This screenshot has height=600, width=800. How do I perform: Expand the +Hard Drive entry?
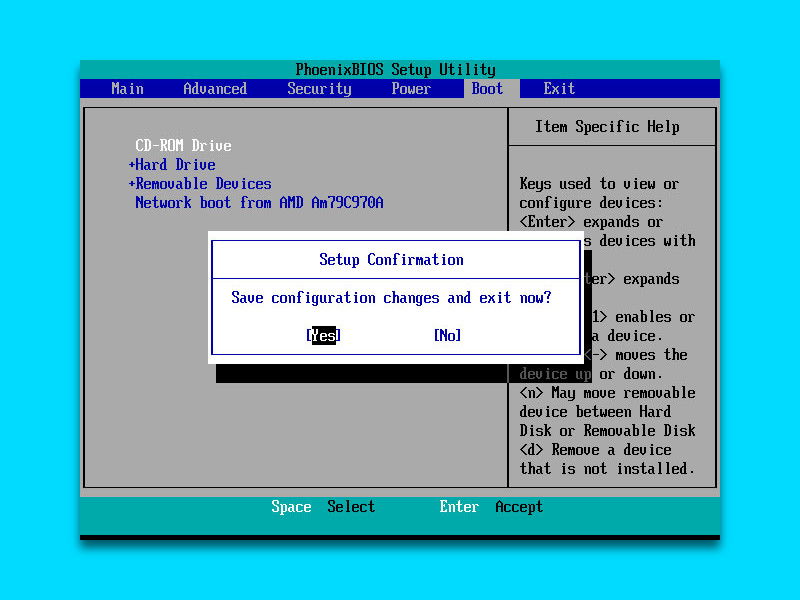pos(172,164)
